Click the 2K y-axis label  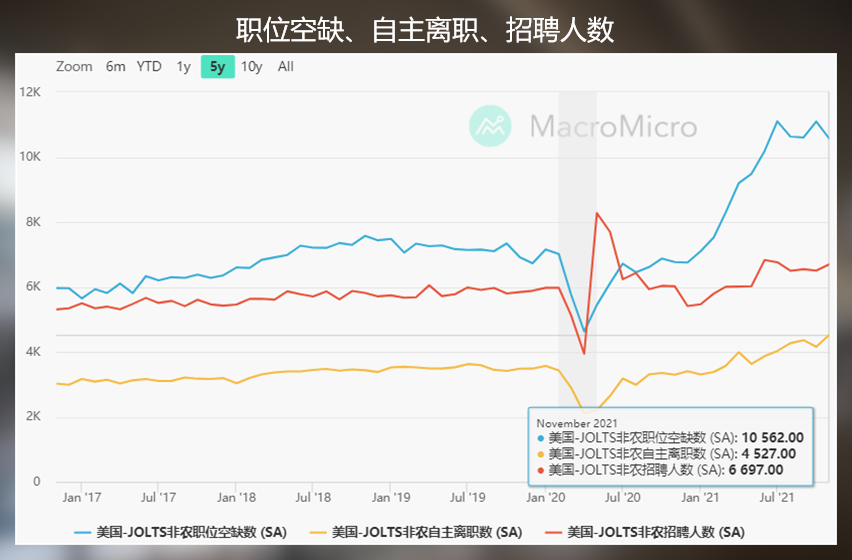click(x=33, y=416)
